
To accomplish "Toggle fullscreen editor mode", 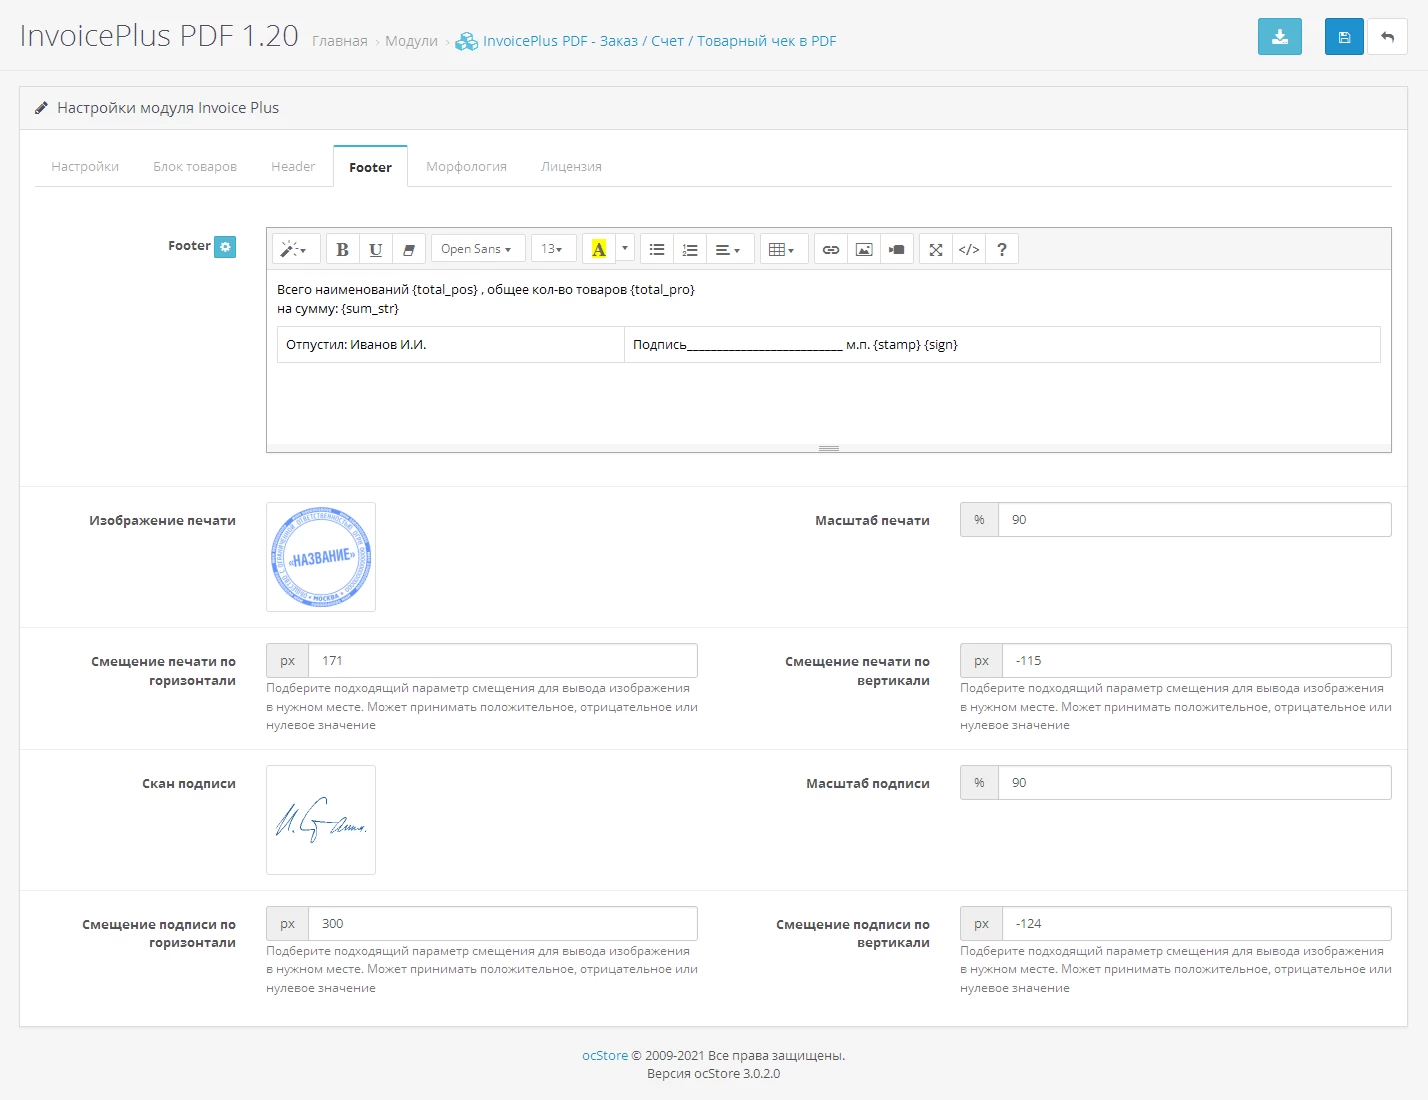I will (x=936, y=249).
